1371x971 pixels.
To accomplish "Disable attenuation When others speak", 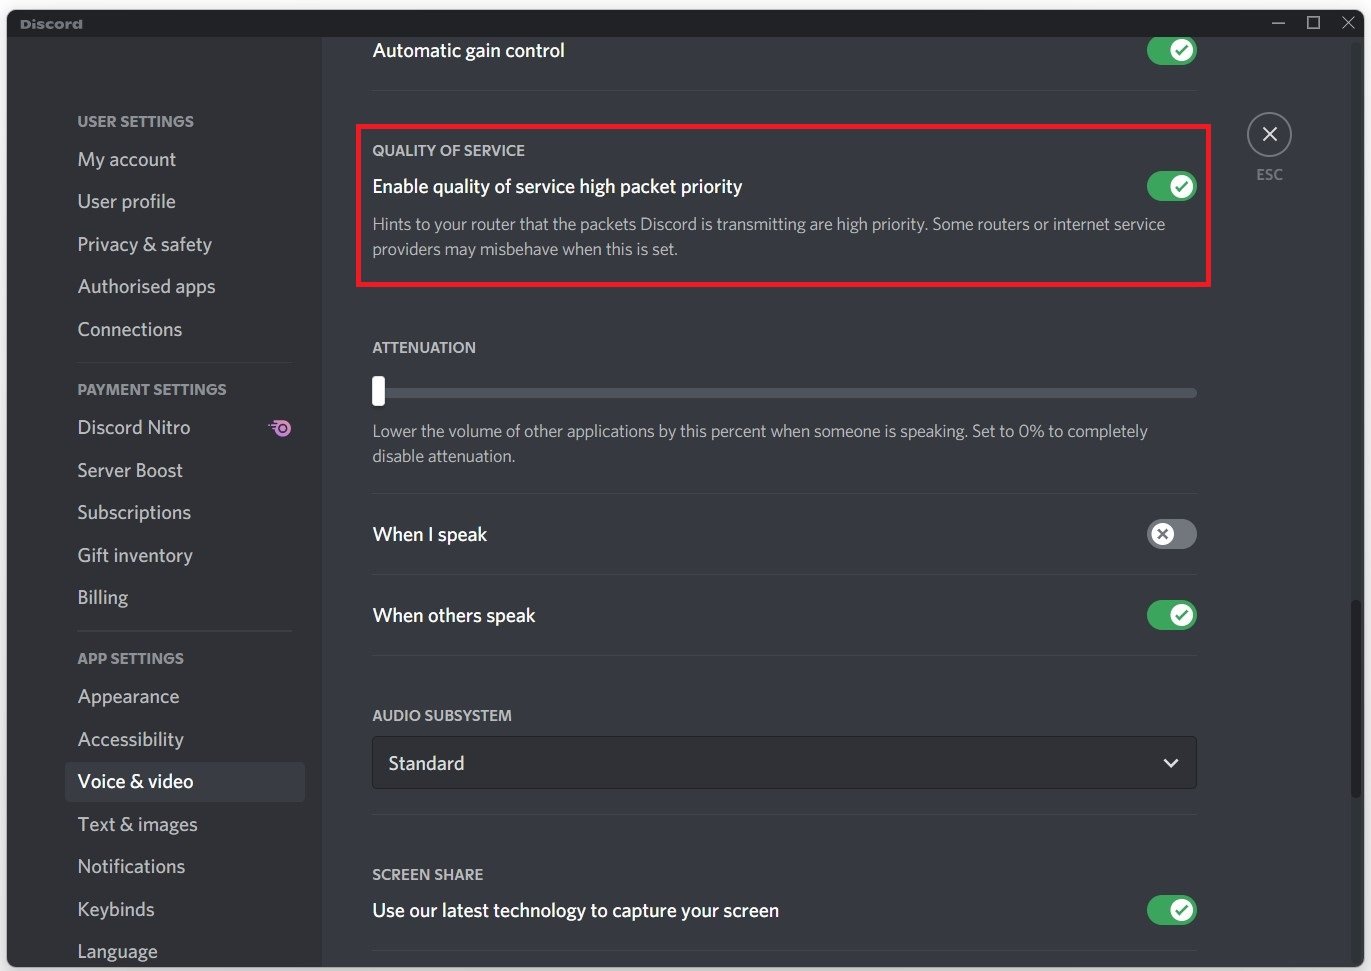I will coord(1171,615).
